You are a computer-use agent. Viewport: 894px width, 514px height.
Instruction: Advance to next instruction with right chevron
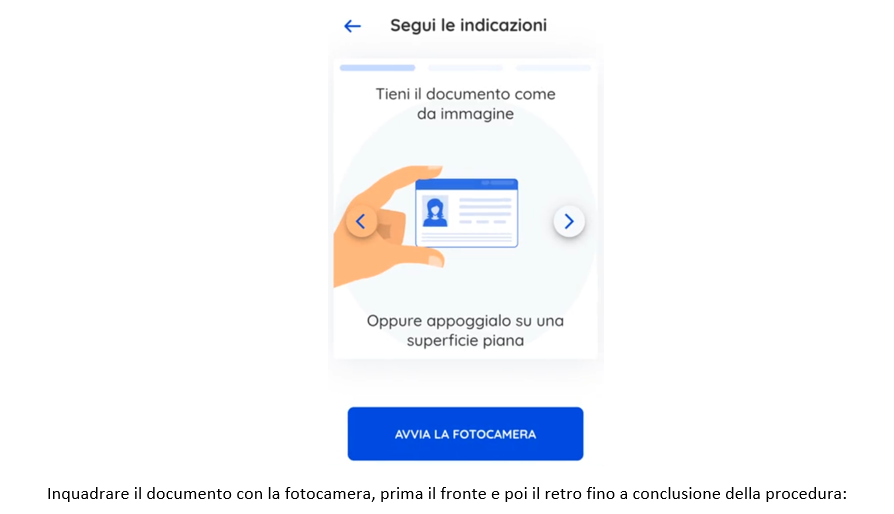coord(569,221)
